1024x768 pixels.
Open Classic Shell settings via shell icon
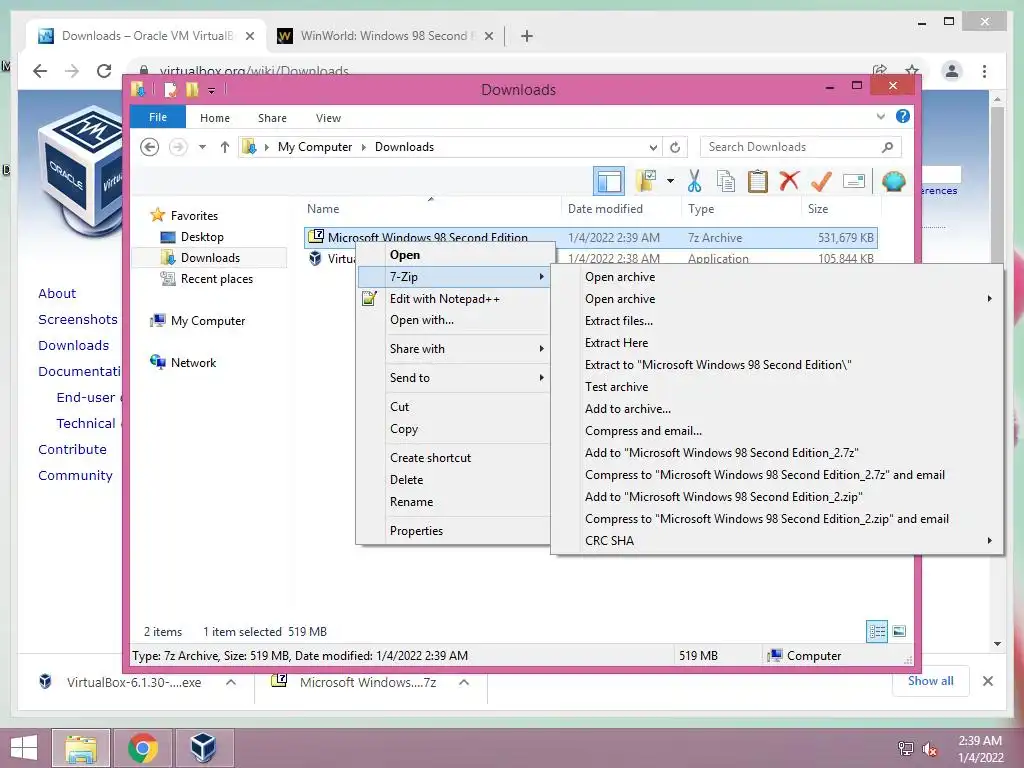(x=893, y=181)
